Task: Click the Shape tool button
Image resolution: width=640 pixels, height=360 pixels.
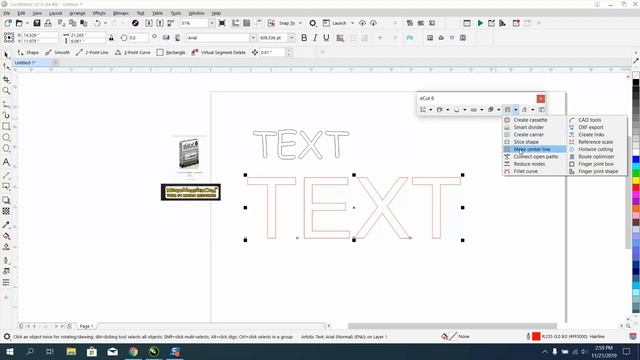Action: 28,52
